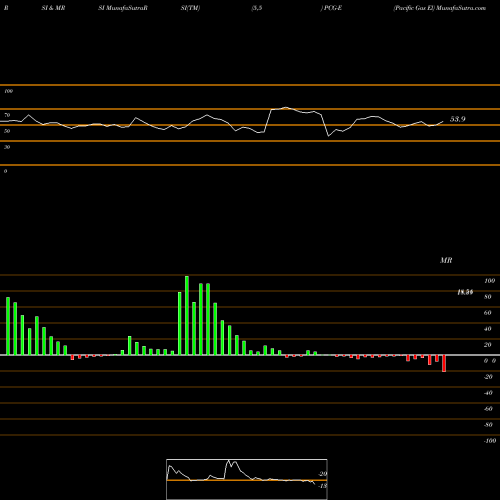Click the MR axis label 80
The image size is (500, 500).
488,297
